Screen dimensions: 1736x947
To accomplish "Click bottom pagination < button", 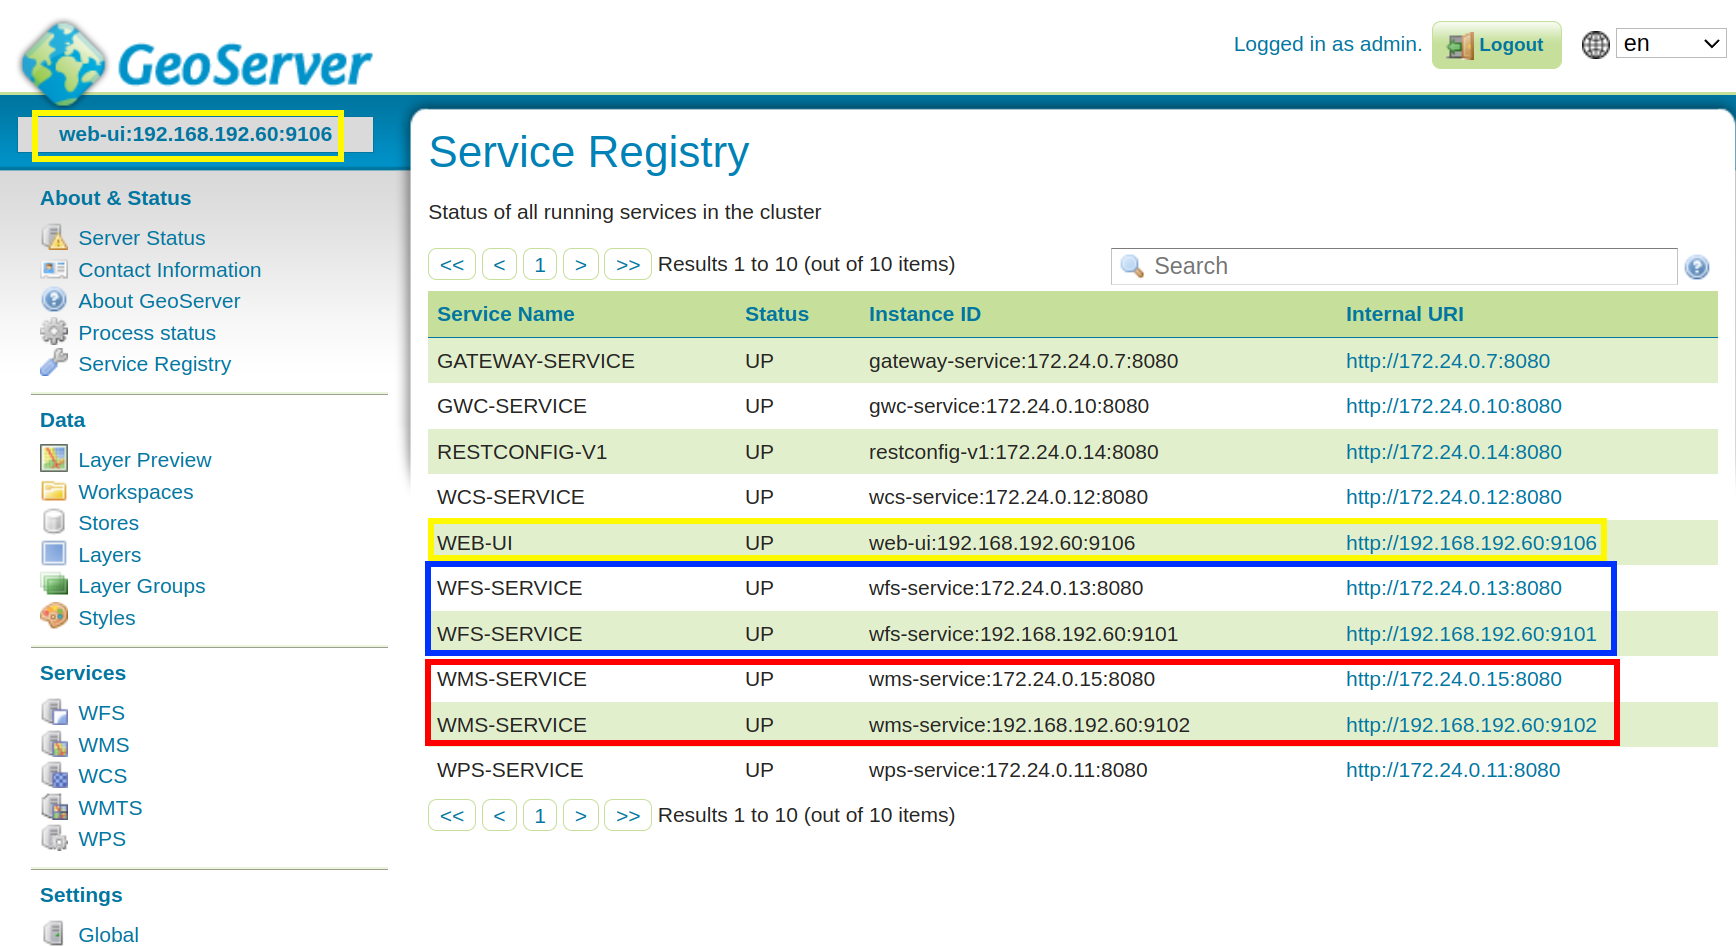I will pos(499,816).
